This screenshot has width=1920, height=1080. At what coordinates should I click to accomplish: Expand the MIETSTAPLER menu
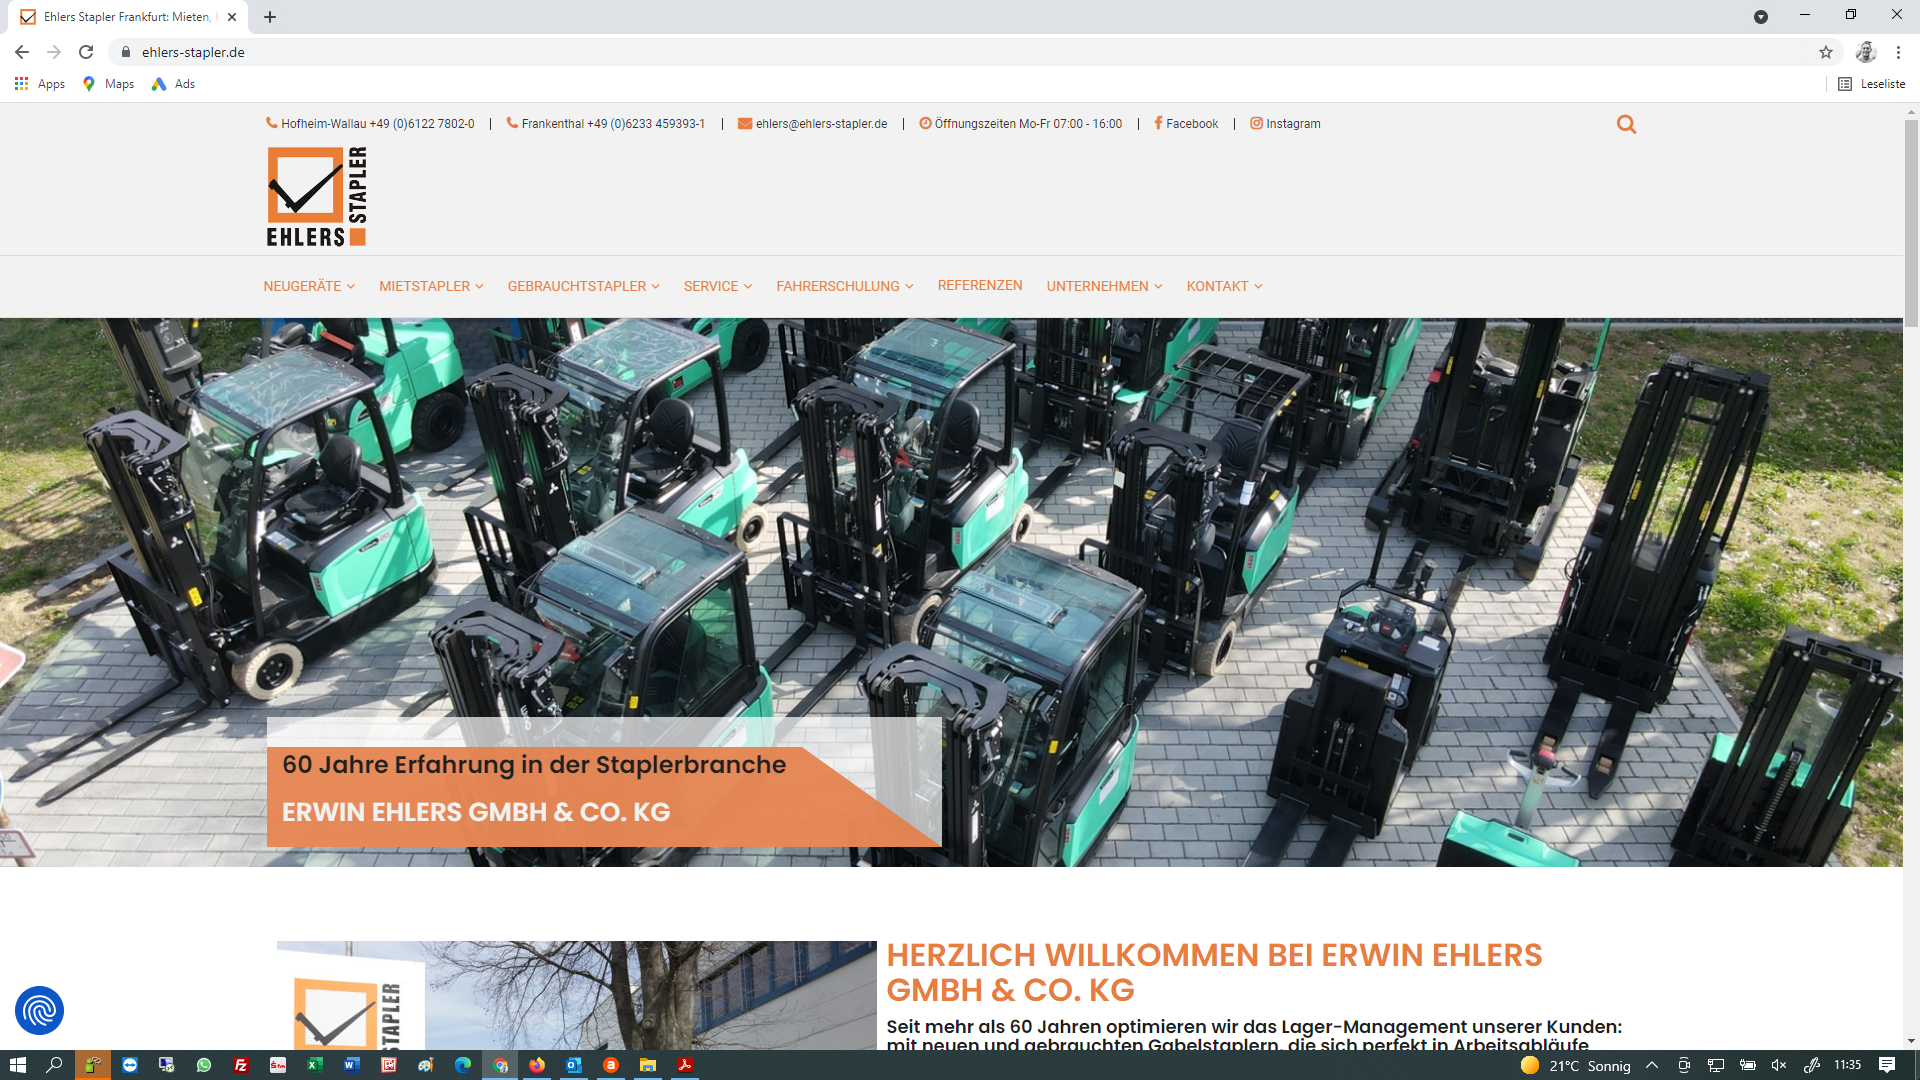pyautogui.click(x=431, y=286)
